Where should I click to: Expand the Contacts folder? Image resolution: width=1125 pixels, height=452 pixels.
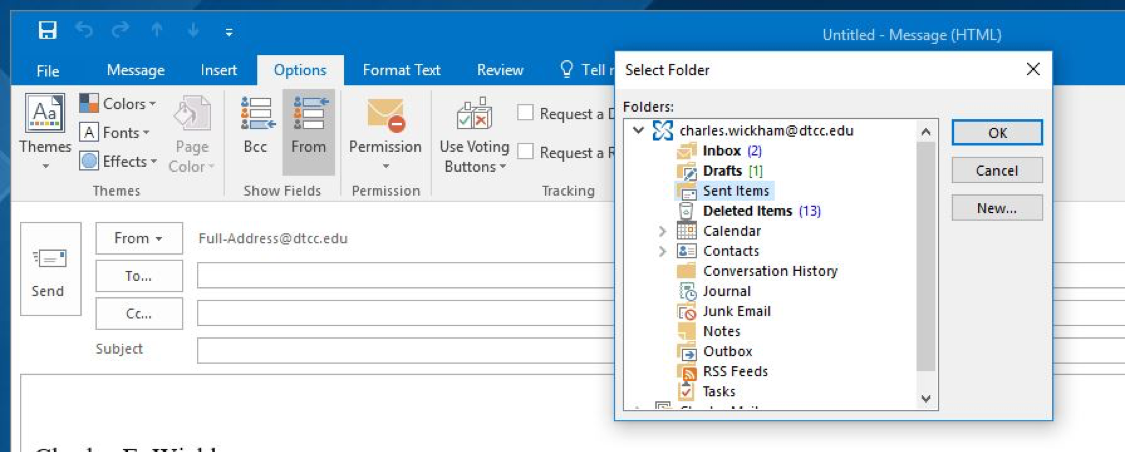[x=662, y=251]
